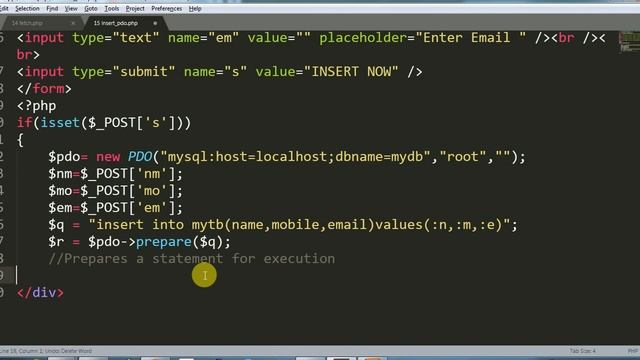
Task: Open the Goto menu
Action: pyautogui.click(x=91, y=9)
